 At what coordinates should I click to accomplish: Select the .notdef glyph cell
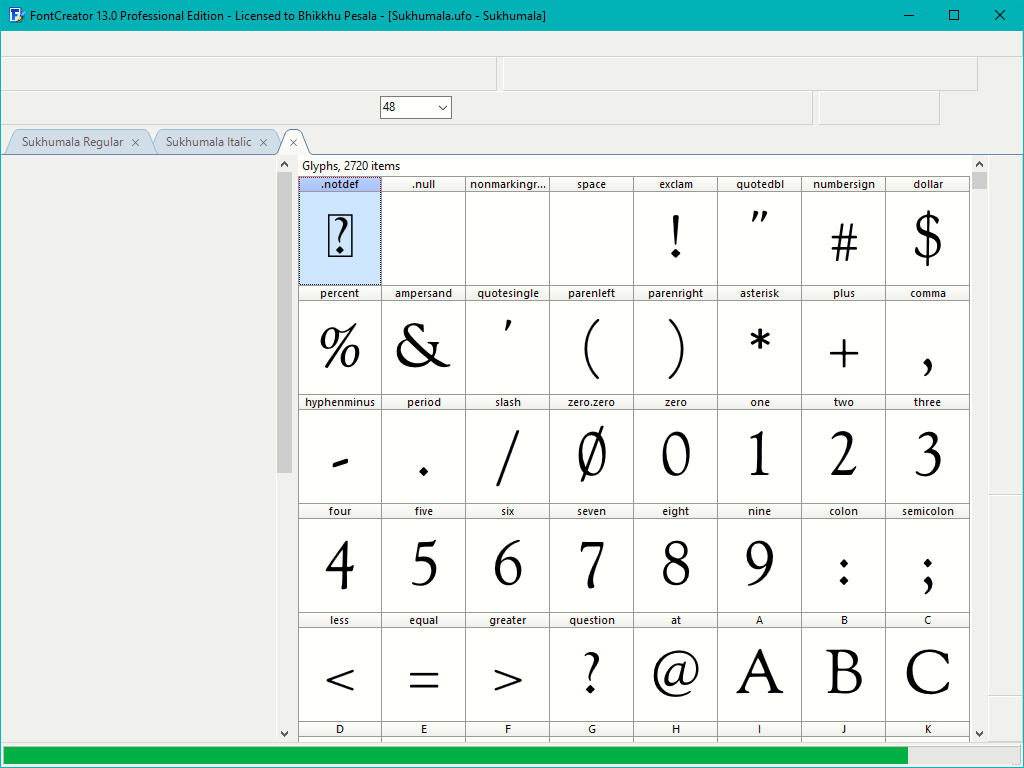[x=340, y=231]
